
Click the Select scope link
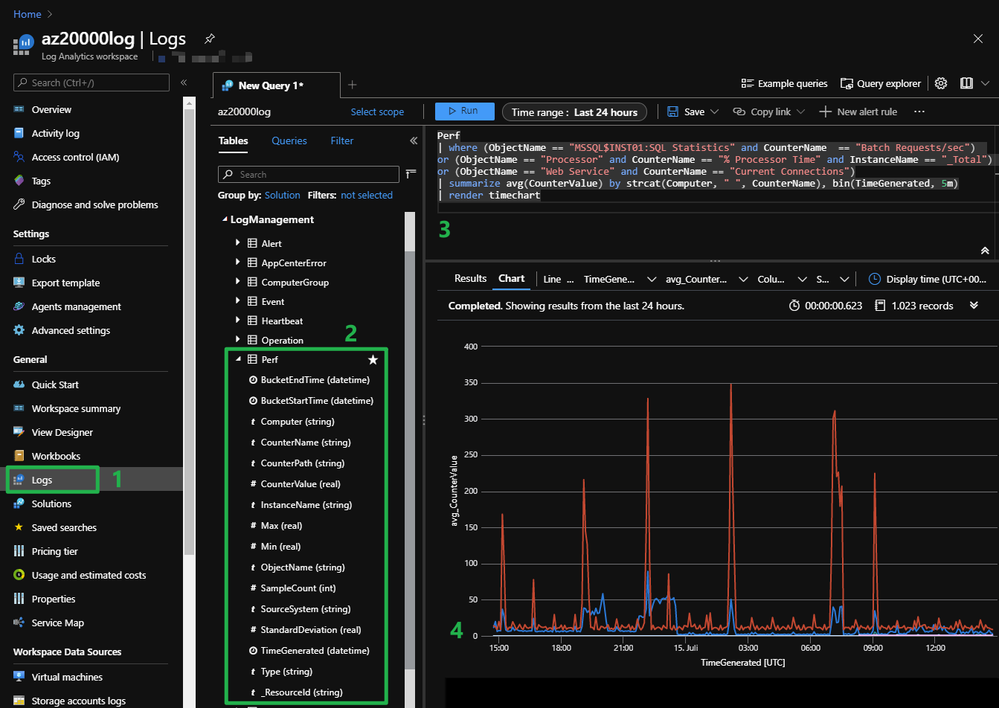[377, 112]
